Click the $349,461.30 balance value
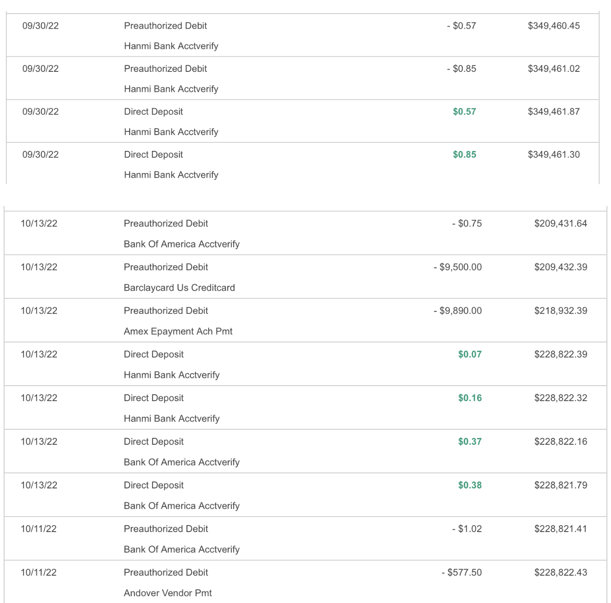 pyautogui.click(x=553, y=155)
